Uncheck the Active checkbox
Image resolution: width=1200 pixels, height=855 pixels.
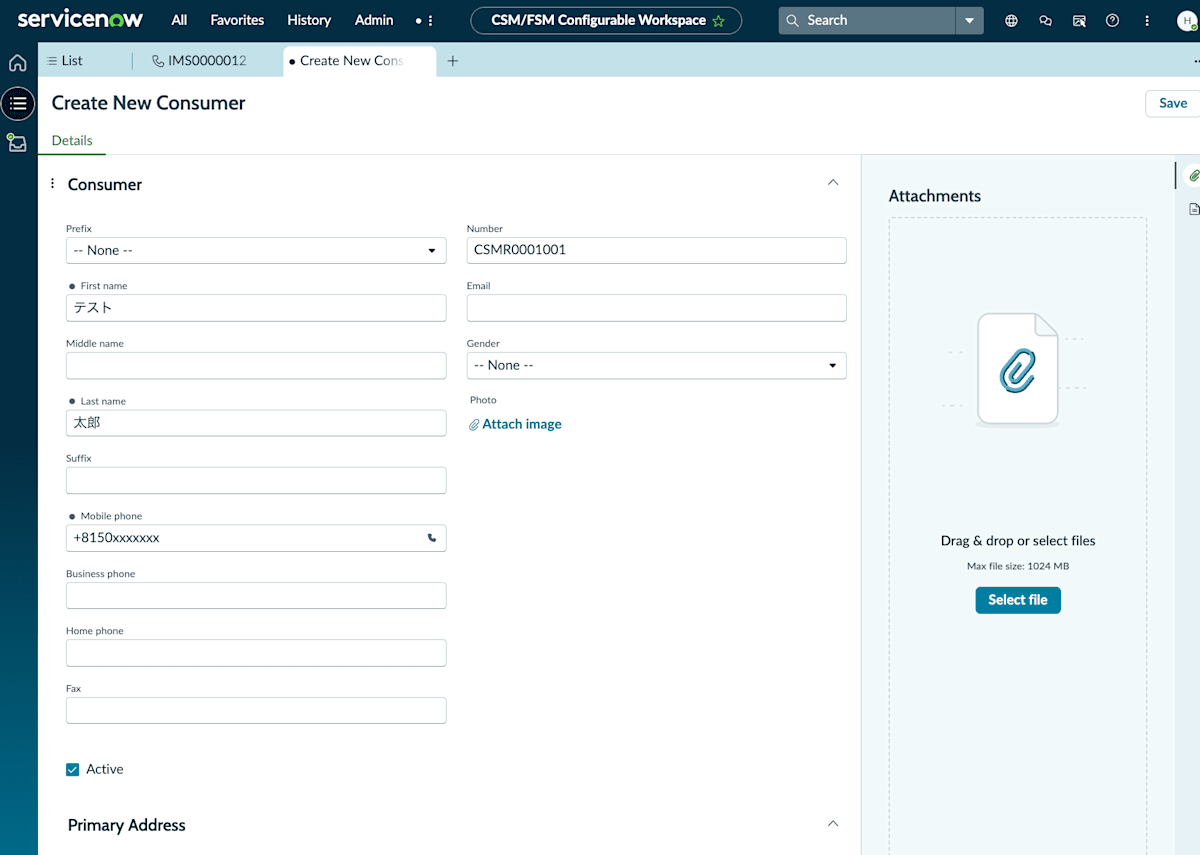tap(72, 769)
